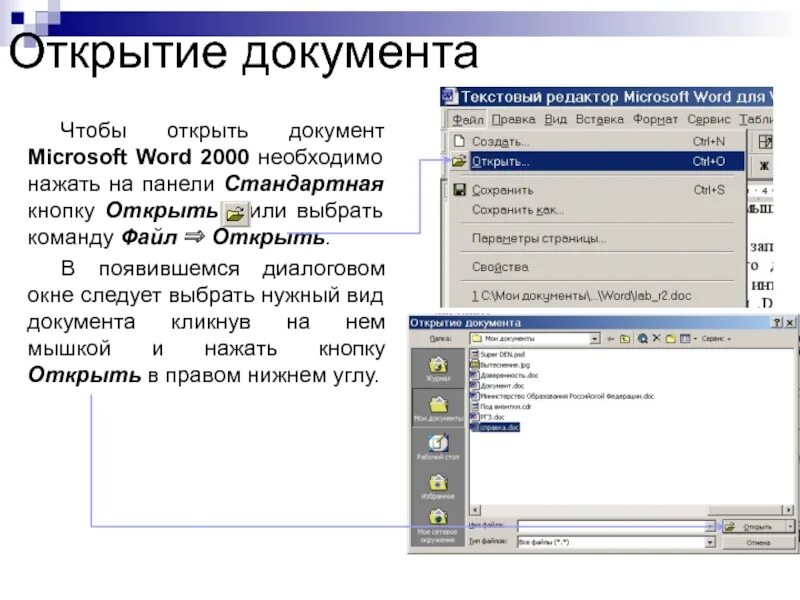The height and width of the screenshot is (600, 800).
Task: Click the Create New Folder icon
Action: [x=670, y=339]
